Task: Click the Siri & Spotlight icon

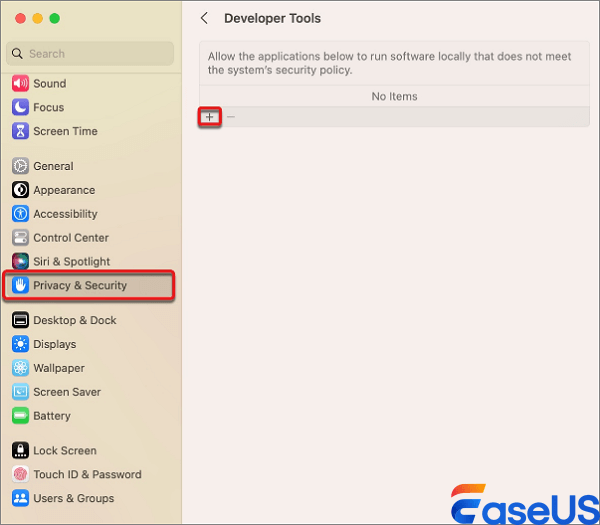Action: (20, 261)
